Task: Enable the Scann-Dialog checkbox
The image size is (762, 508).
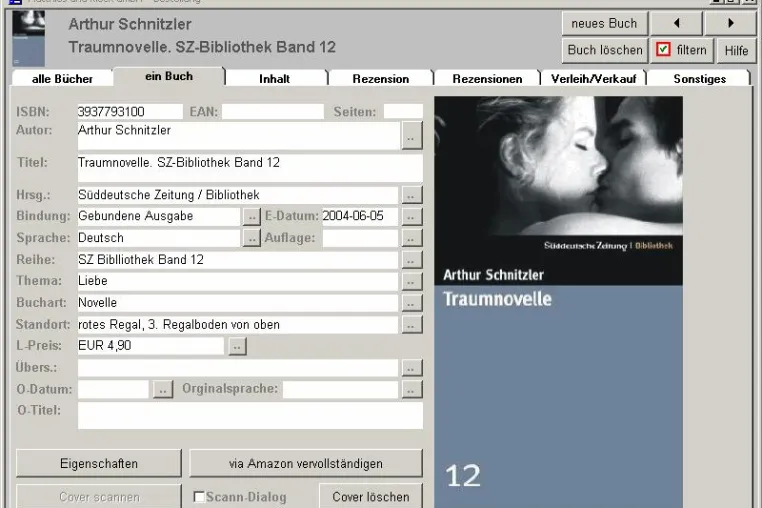Action: pyautogui.click(x=199, y=497)
